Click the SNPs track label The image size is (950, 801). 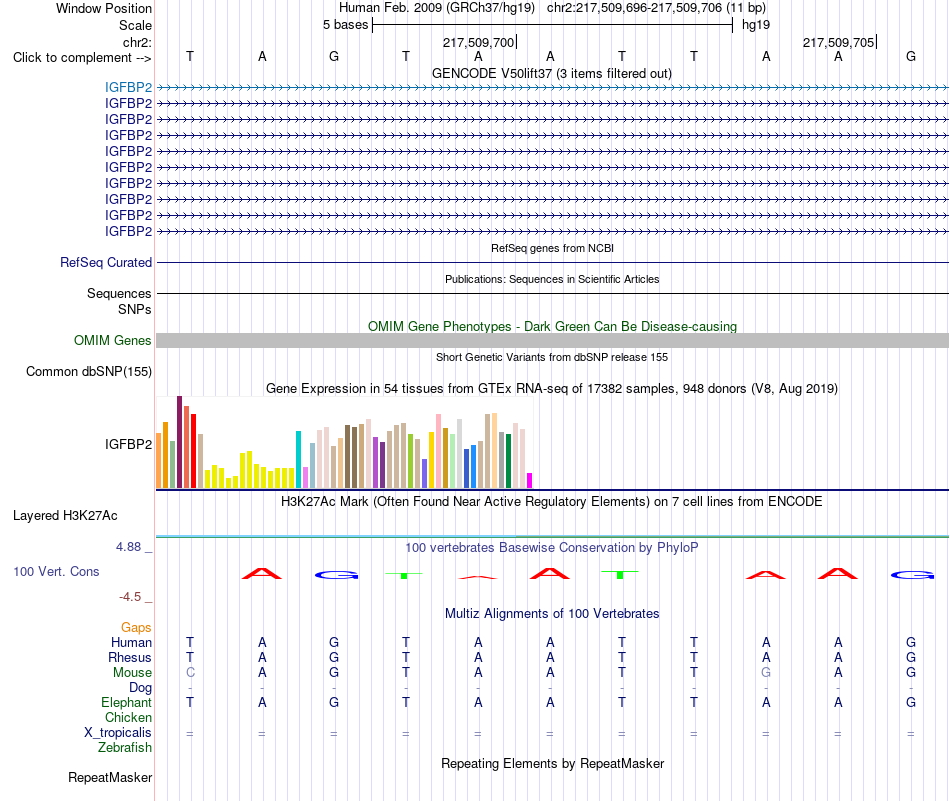coord(135,309)
